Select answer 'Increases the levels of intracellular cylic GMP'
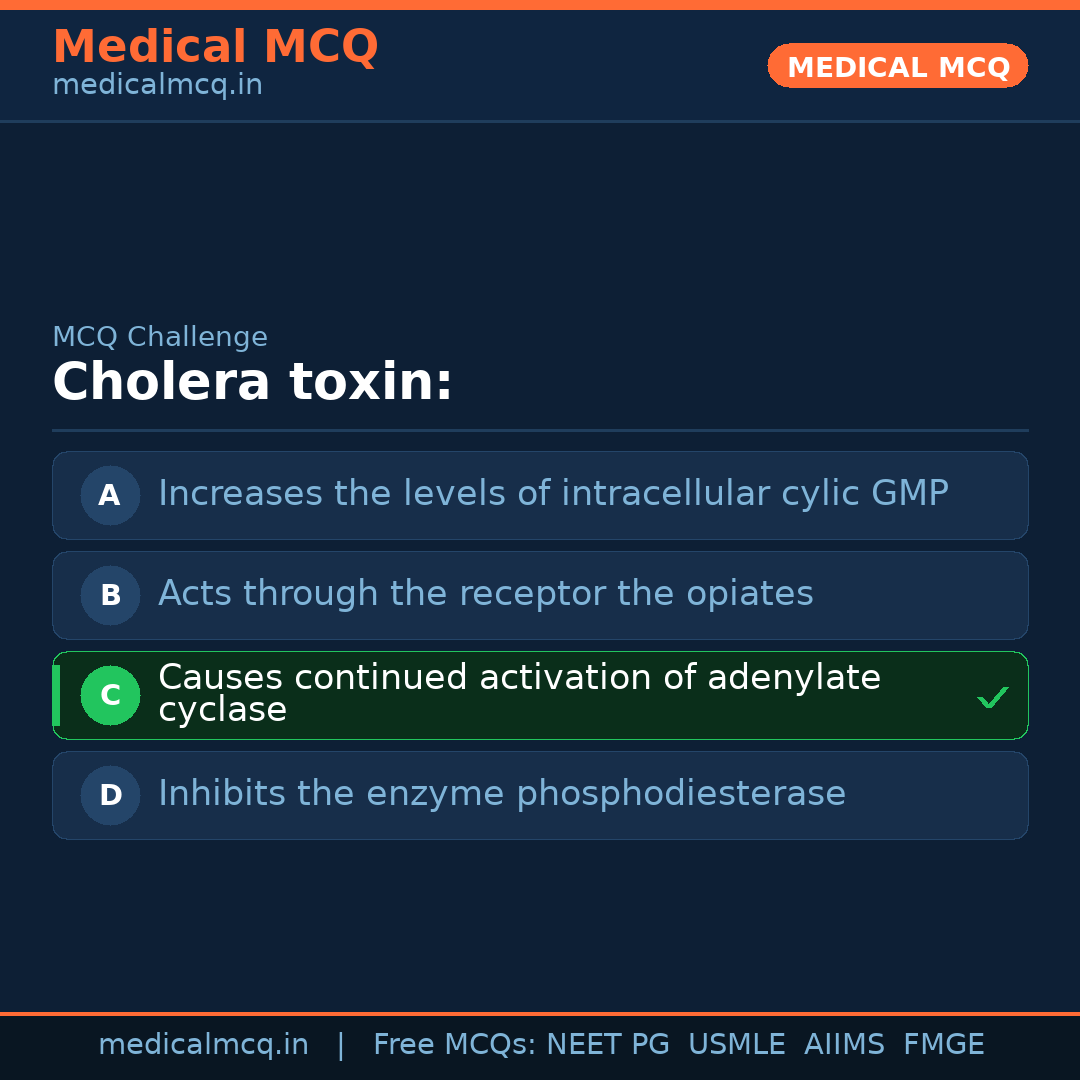 (553, 494)
